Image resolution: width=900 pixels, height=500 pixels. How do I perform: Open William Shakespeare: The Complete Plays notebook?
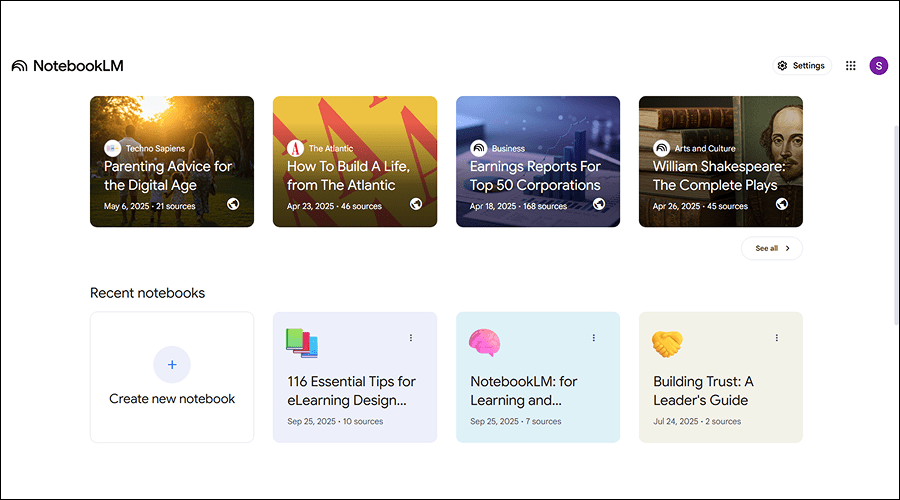[720, 176]
